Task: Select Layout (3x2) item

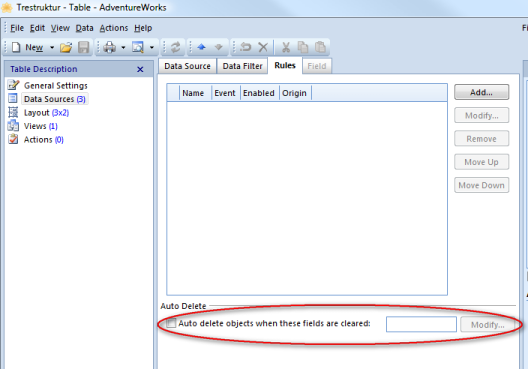Action: (x=46, y=112)
